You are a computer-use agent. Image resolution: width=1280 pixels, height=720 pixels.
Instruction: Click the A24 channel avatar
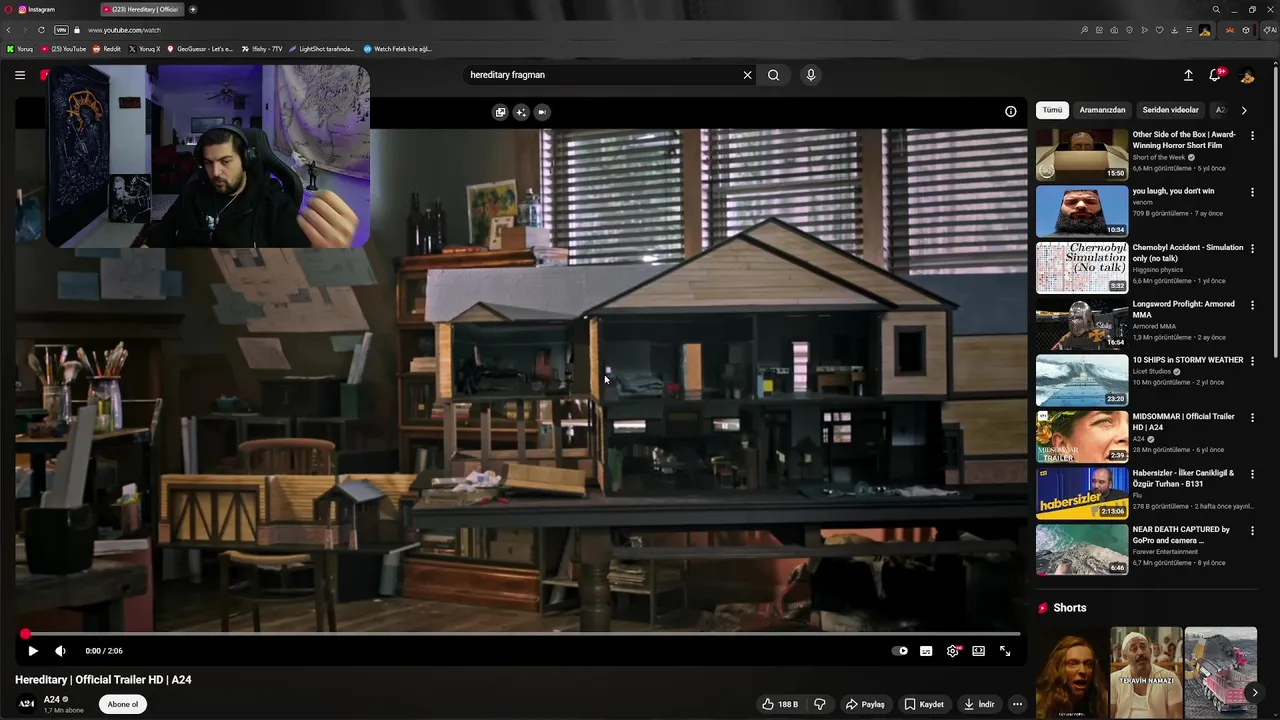tap(27, 704)
